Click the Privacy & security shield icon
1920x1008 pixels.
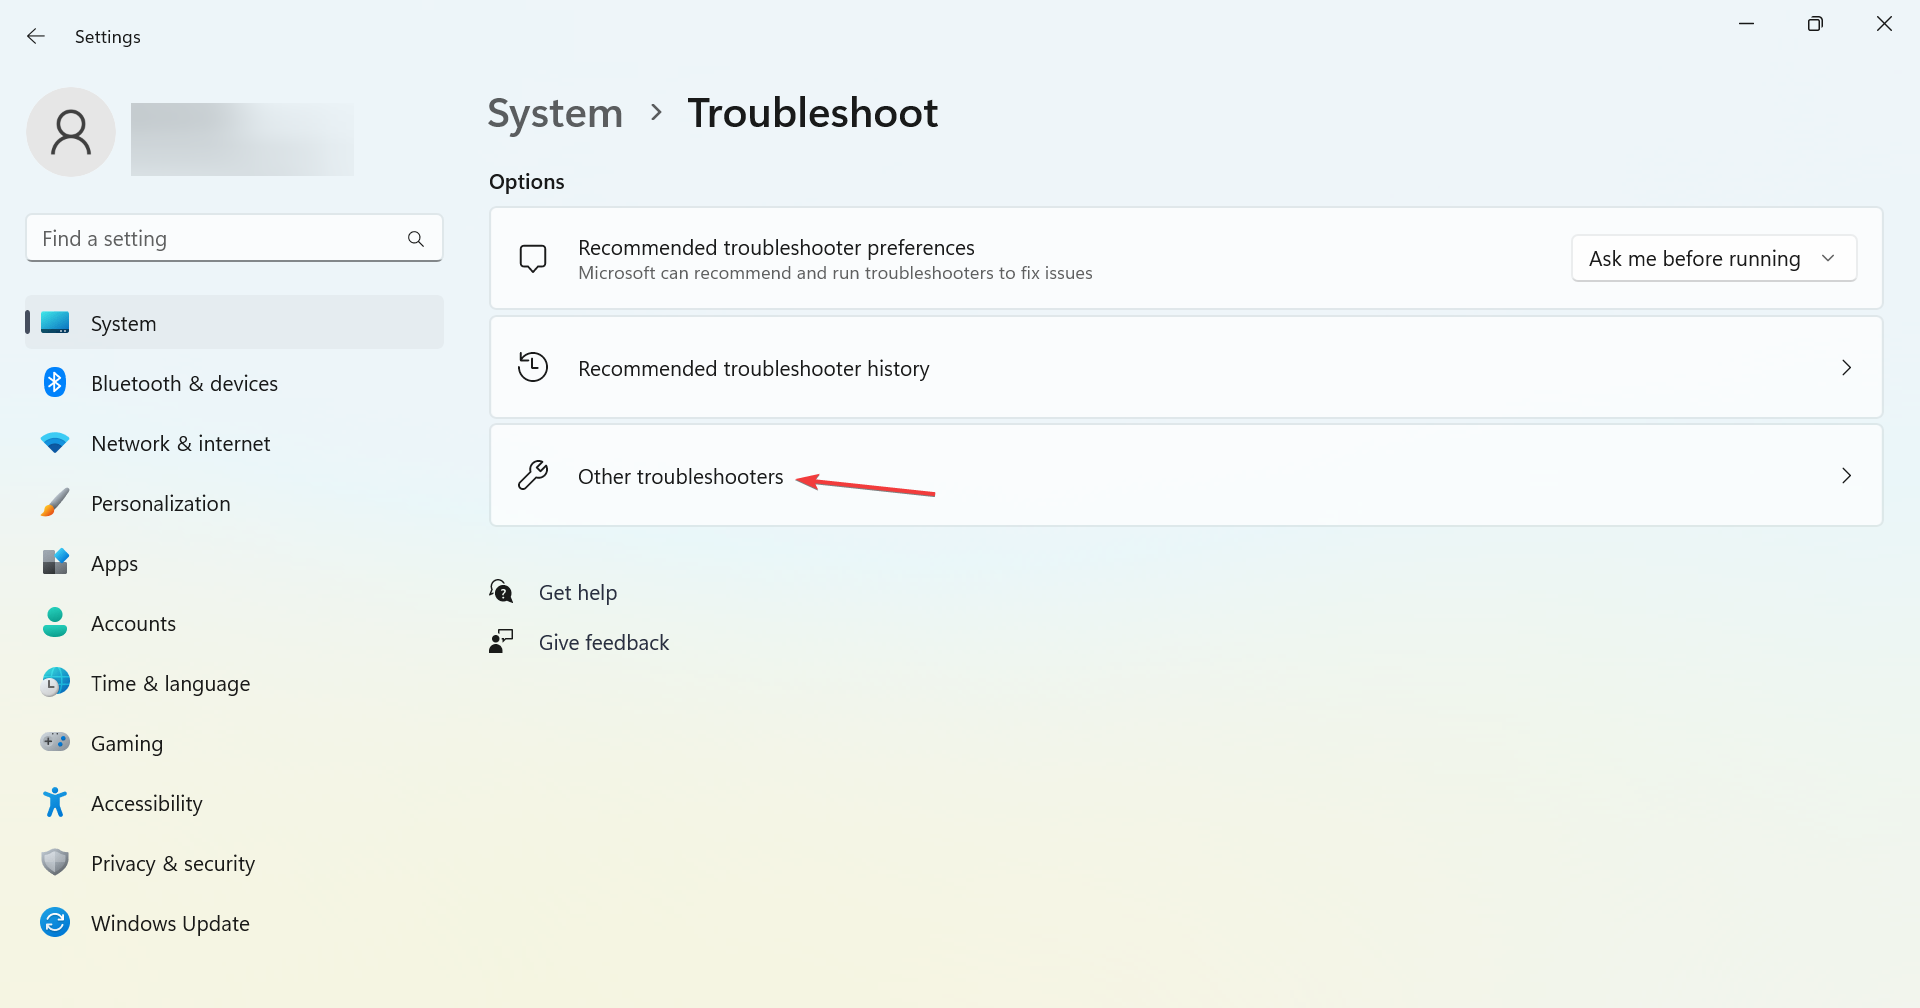[x=55, y=862]
